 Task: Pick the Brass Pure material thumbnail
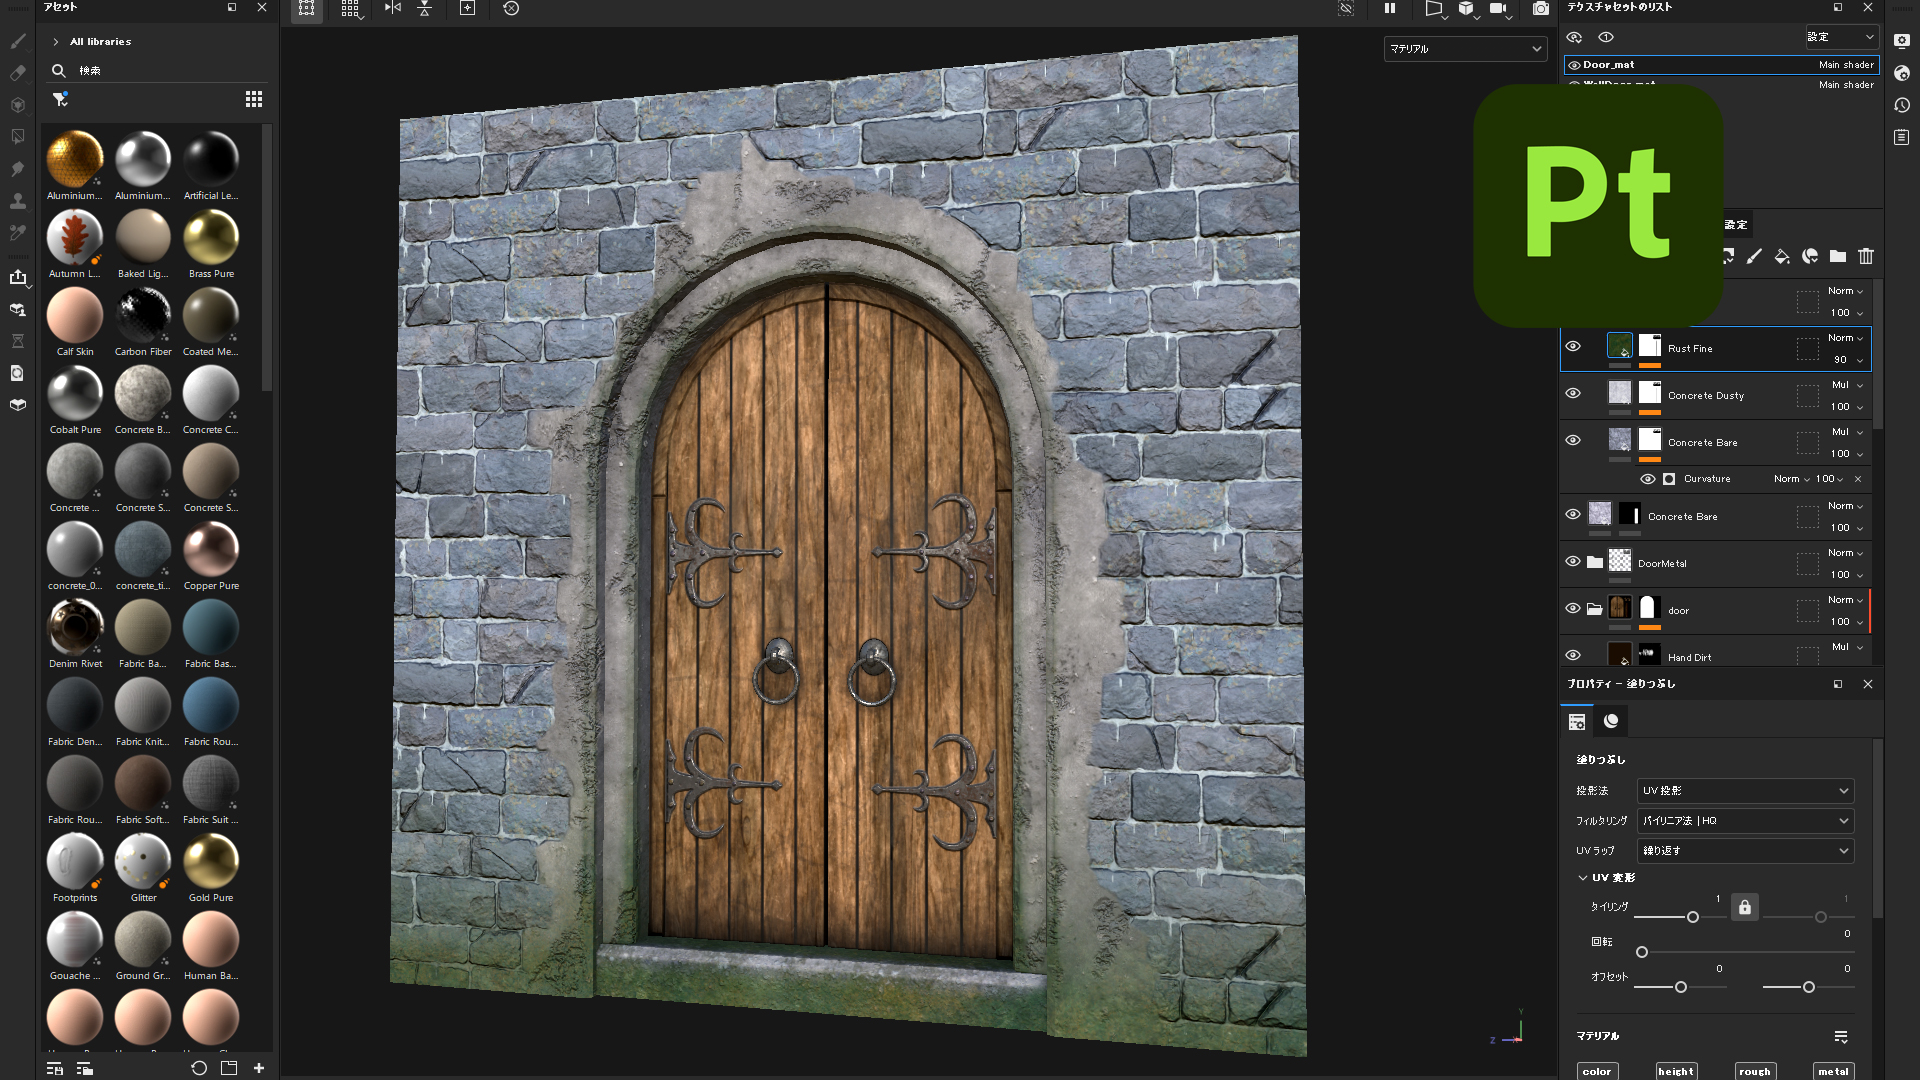(211, 238)
